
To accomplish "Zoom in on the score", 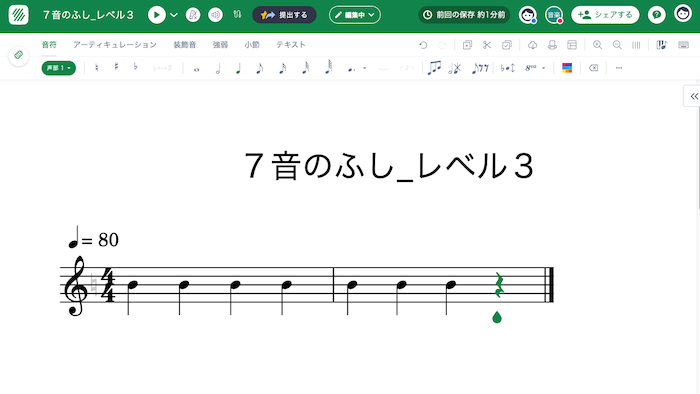I will (x=597, y=45).
